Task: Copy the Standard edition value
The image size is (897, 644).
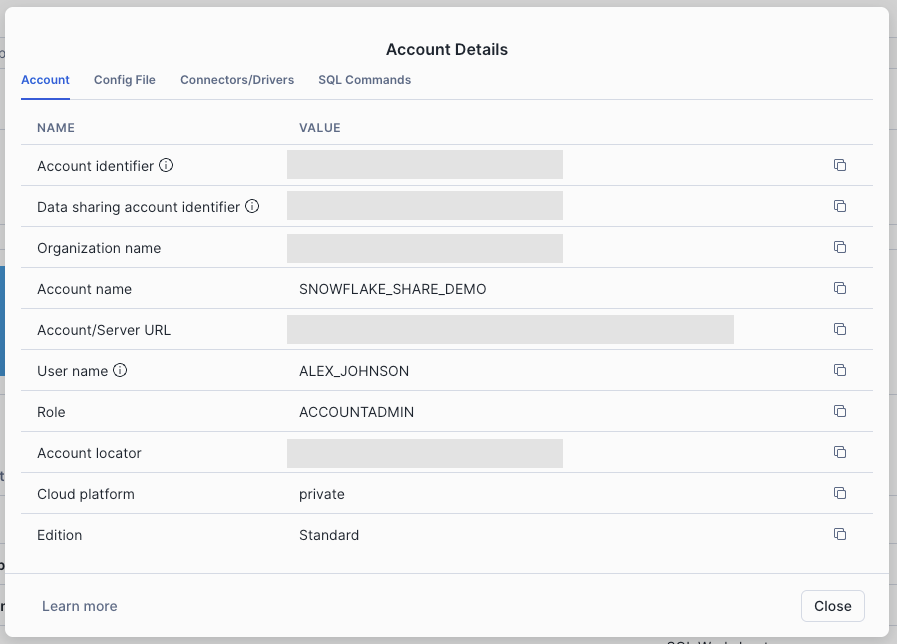Action: pos(840,534)
